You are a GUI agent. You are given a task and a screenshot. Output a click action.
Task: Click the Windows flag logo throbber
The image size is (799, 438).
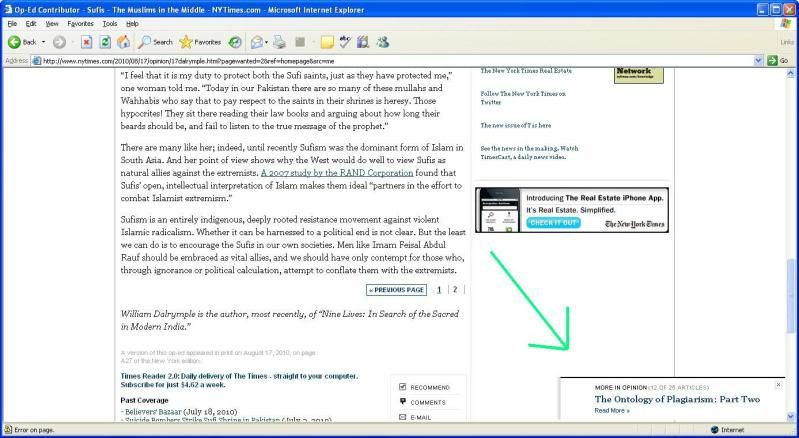click(x=785, y=23)
